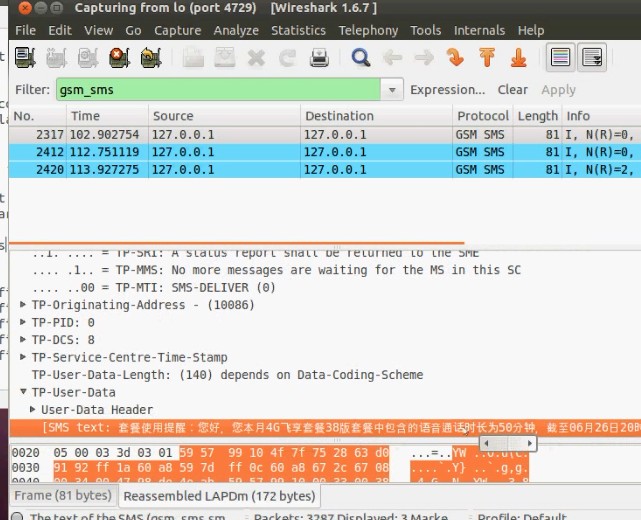Screen dimensions: 641x520
Task: Expand the TP-Originating-Address field
Action: click(x=23, y=305)
